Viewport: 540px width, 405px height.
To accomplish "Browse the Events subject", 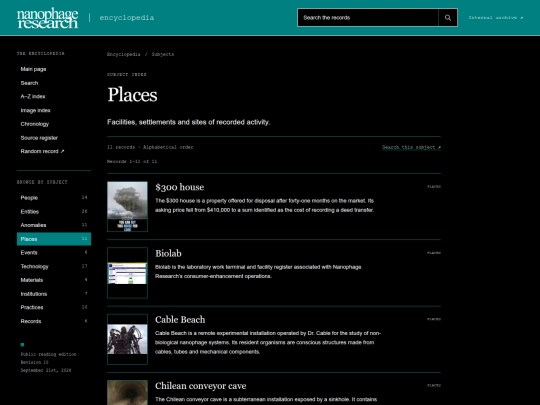I will pos(54,252).
